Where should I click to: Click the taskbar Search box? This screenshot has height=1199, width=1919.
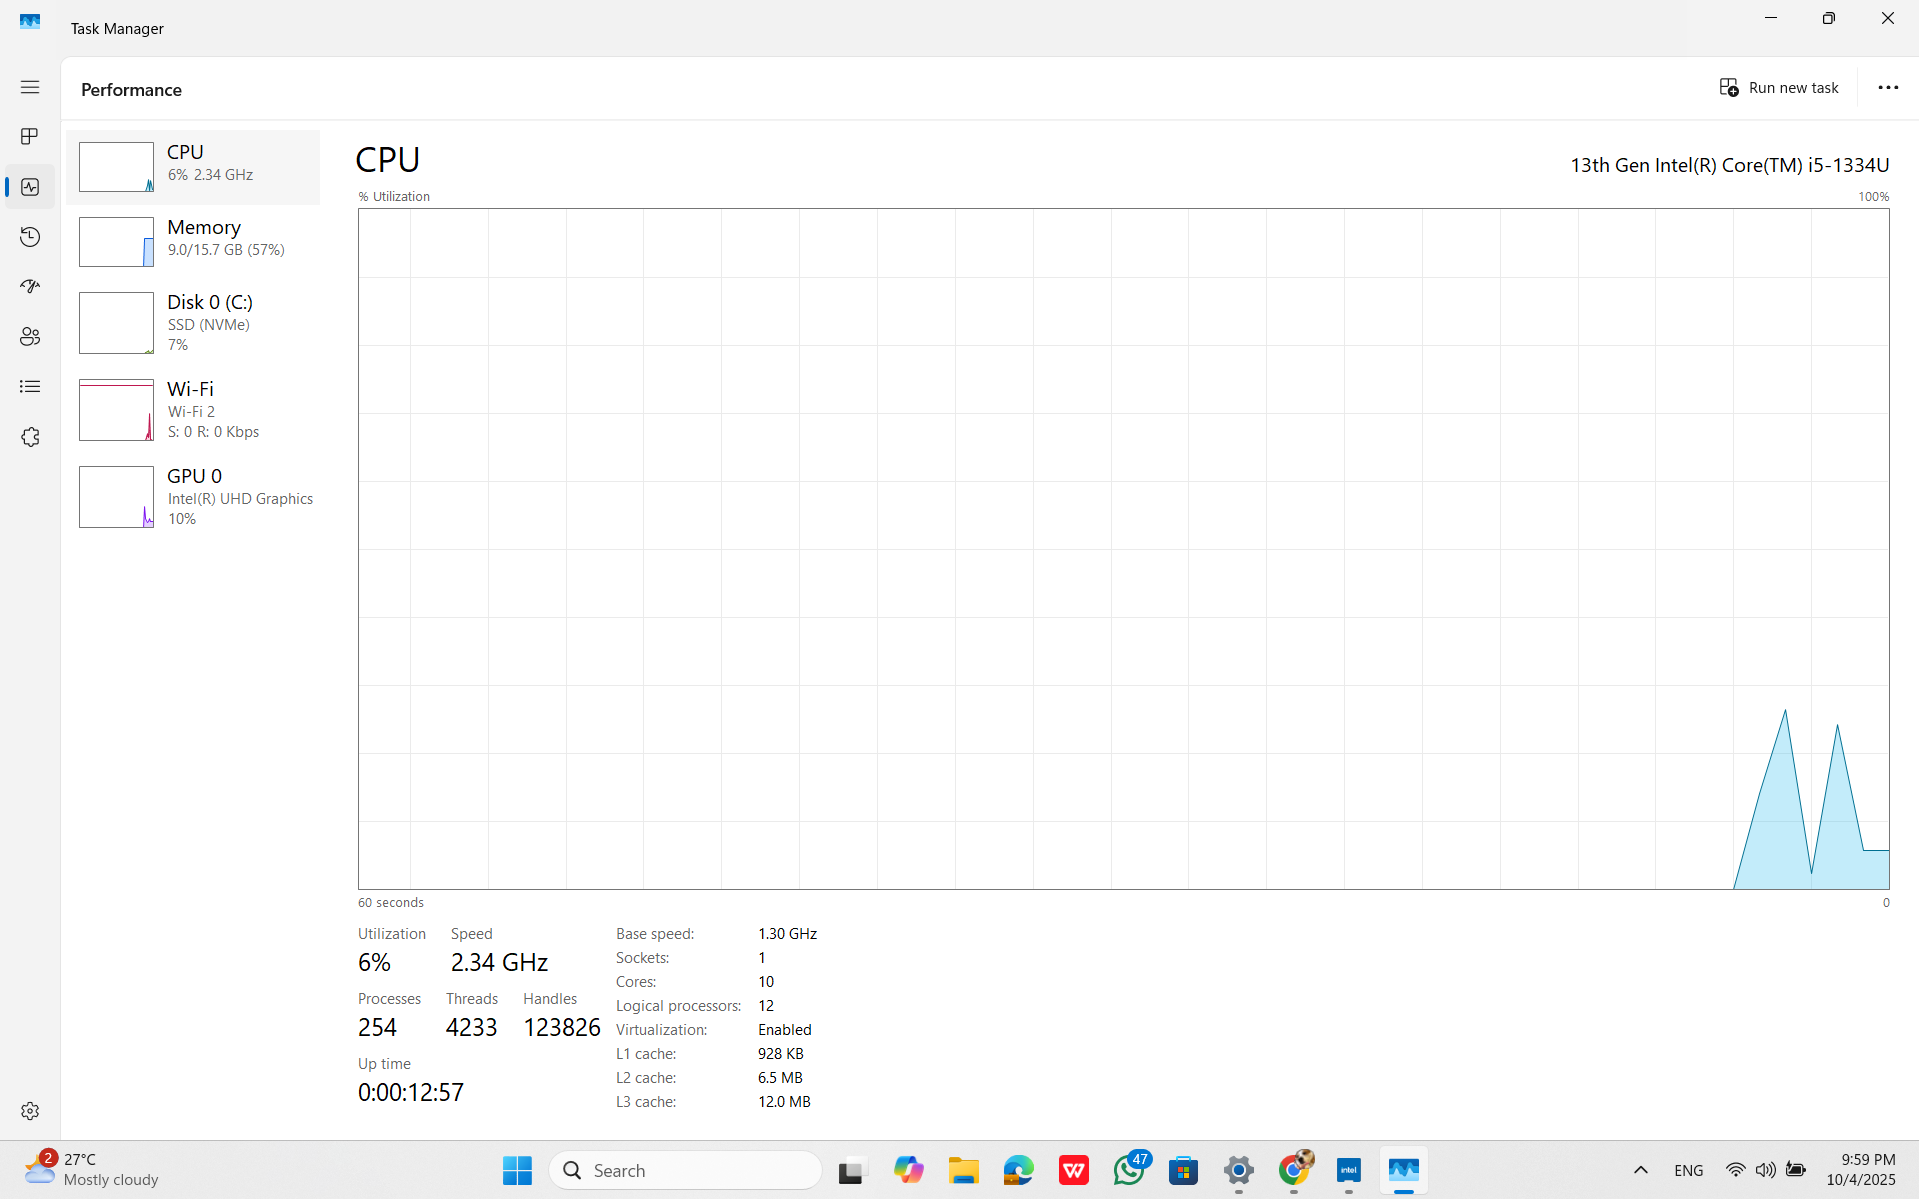[686, 1170]
